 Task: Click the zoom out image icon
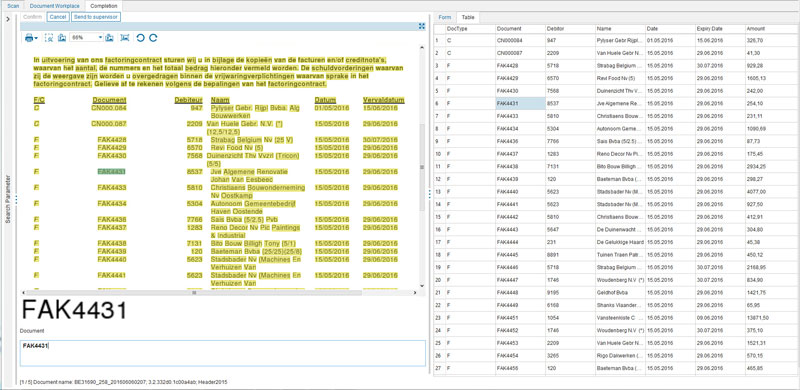click(x=62, y=37)
